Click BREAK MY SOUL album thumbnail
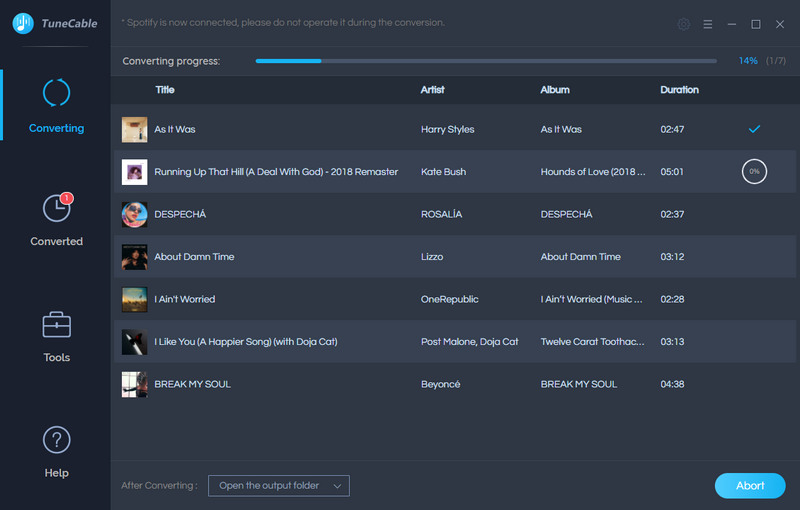800x510 pixels. 135,384
